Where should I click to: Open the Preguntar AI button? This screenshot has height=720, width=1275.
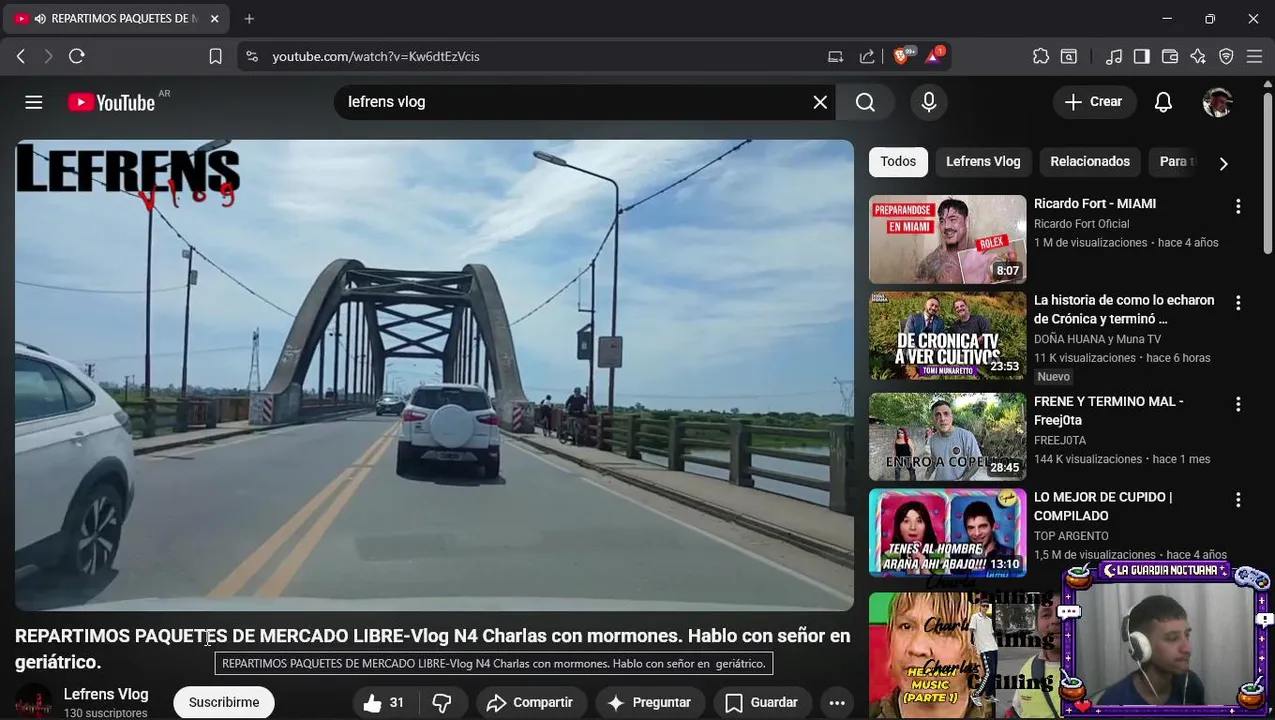pos(649,703)
